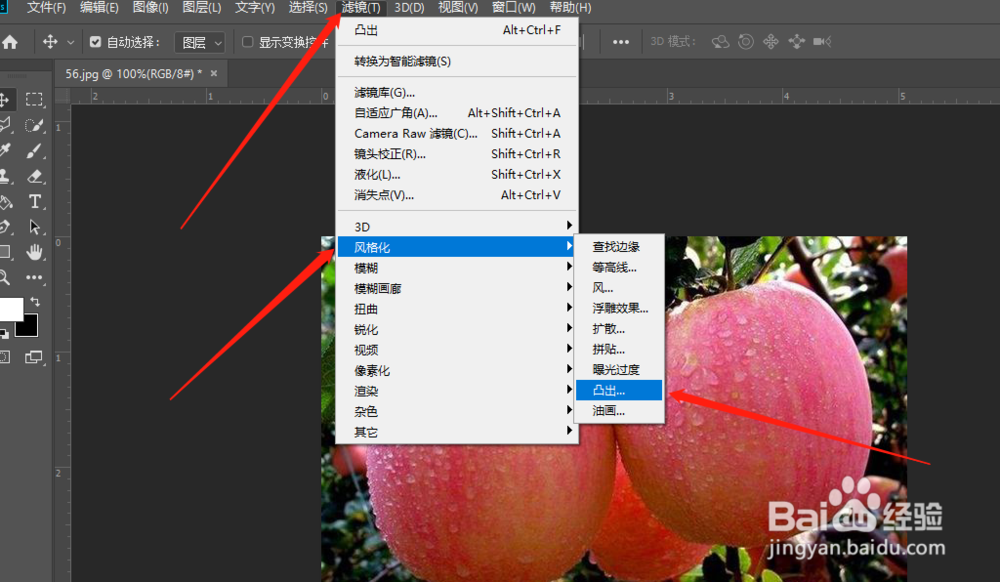
Task: Choose 拼贴... filter
Action: pos(619,349)
